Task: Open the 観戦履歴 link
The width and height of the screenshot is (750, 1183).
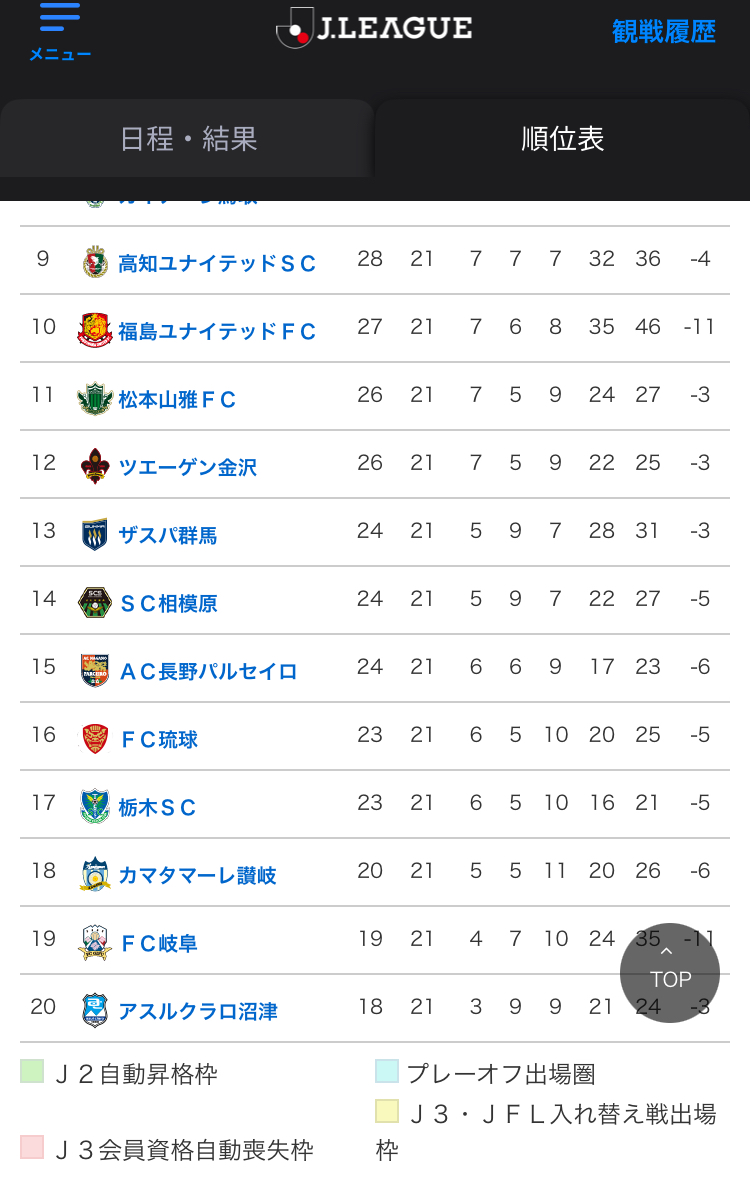Action: [x=663, y=32]
